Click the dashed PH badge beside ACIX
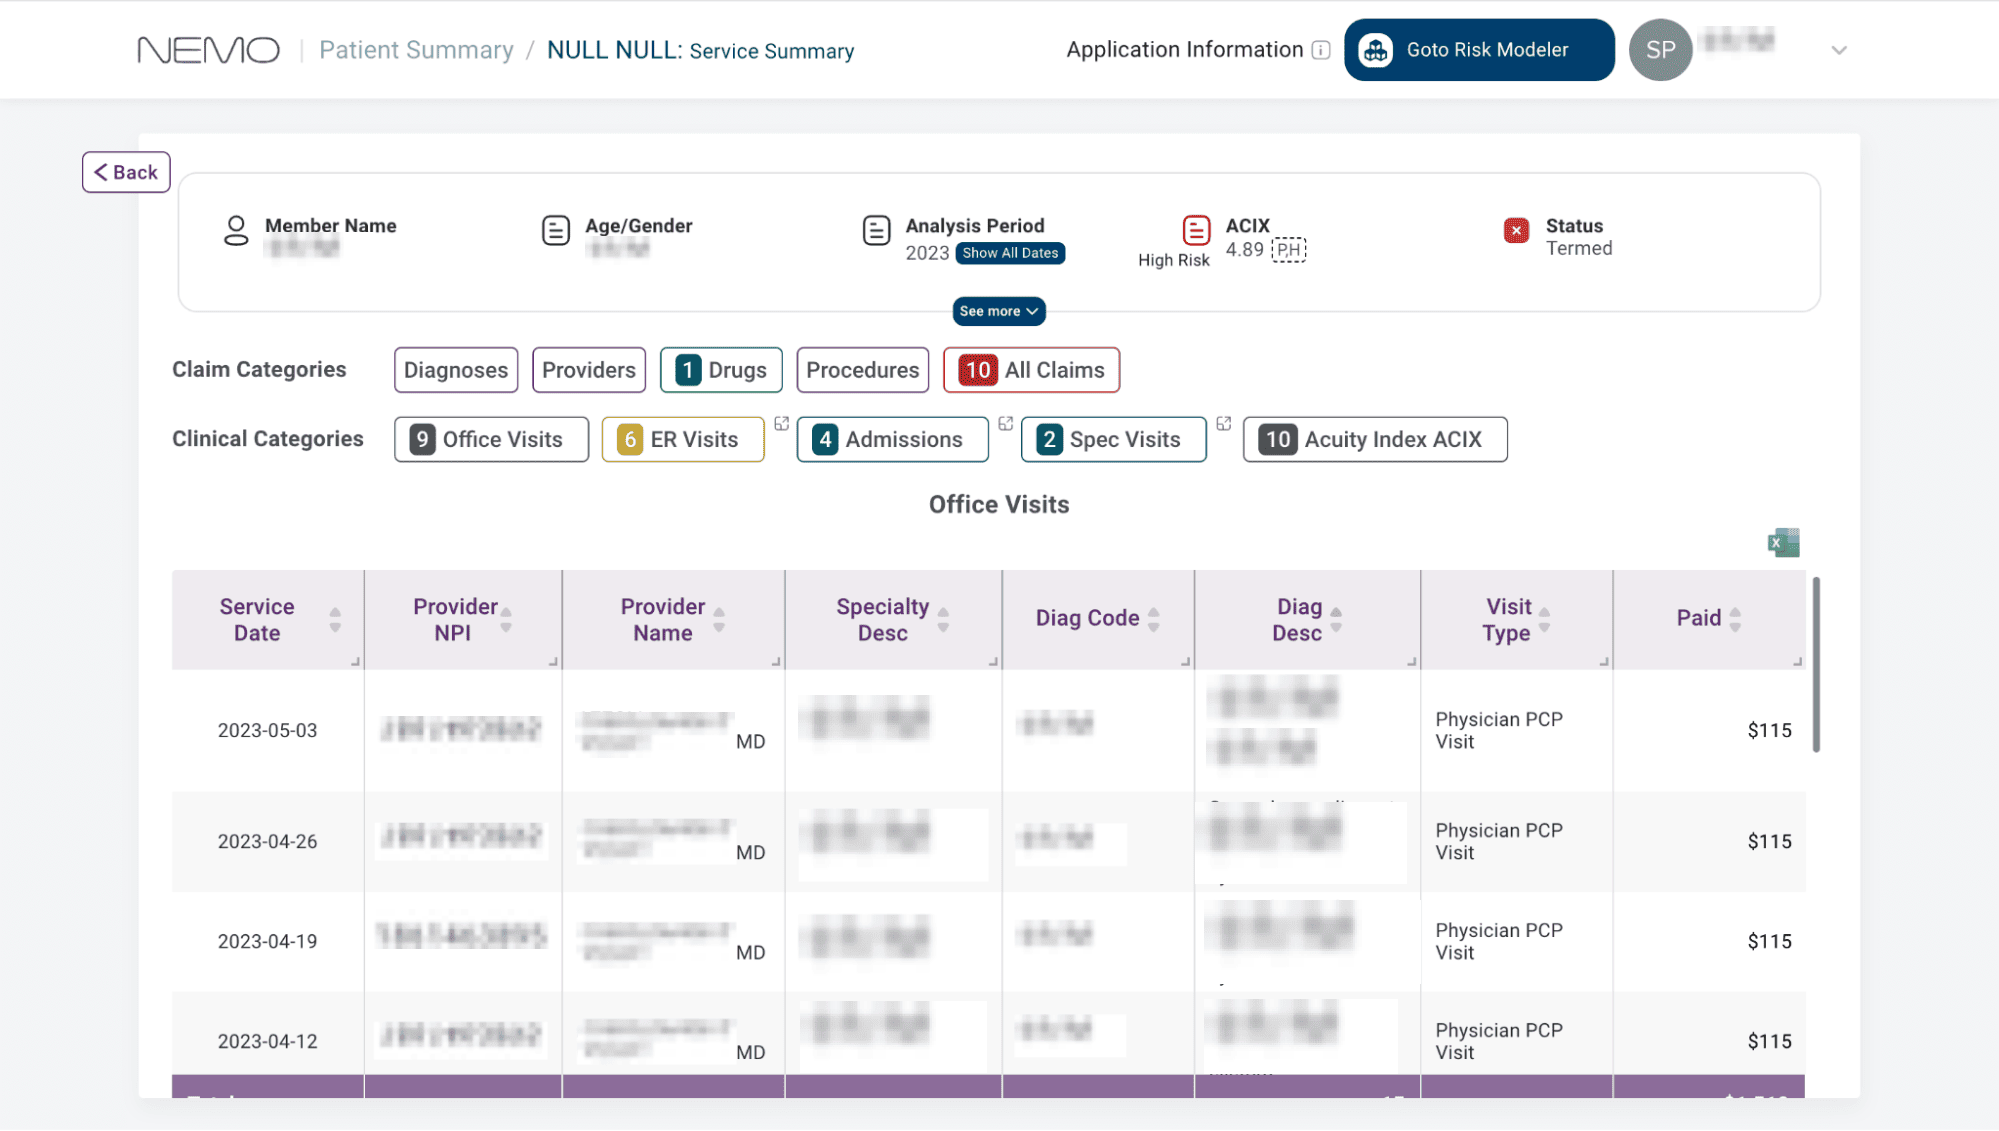The width and height of the screenshot is (1999, 1131). click(1288, 250)
